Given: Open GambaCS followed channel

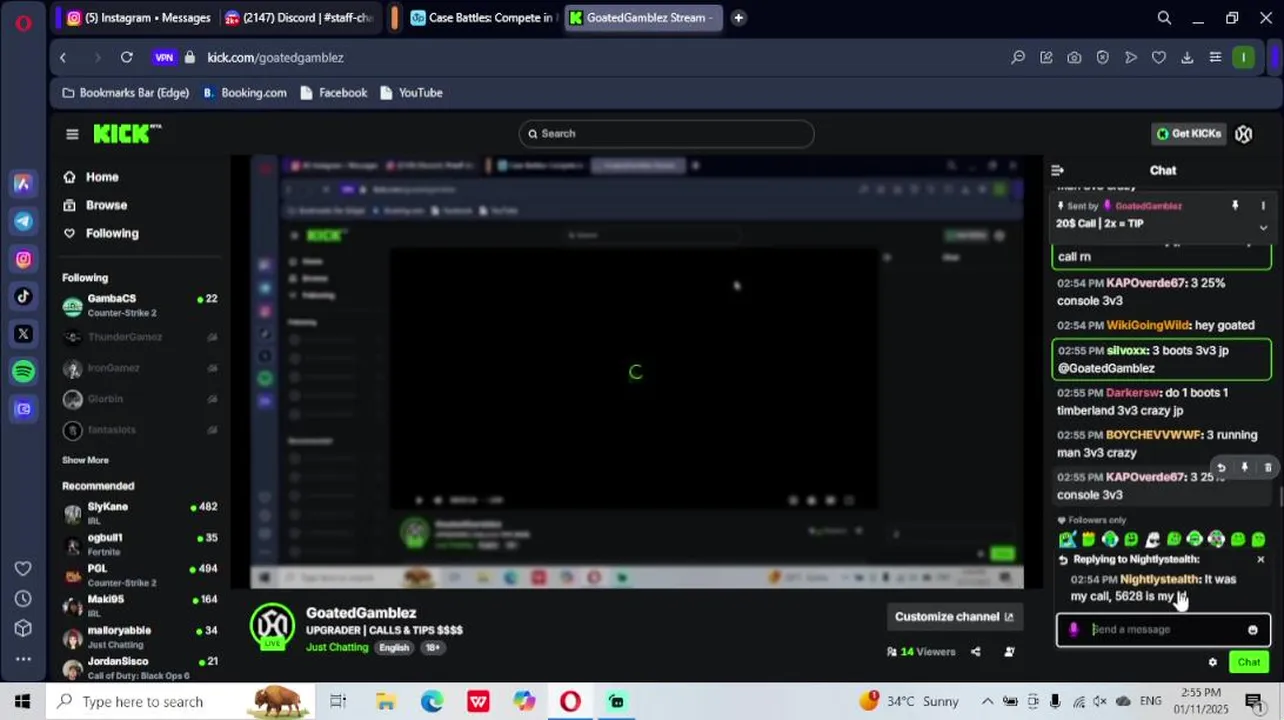Looking at the screenshot, I should (x=140, y=305).
